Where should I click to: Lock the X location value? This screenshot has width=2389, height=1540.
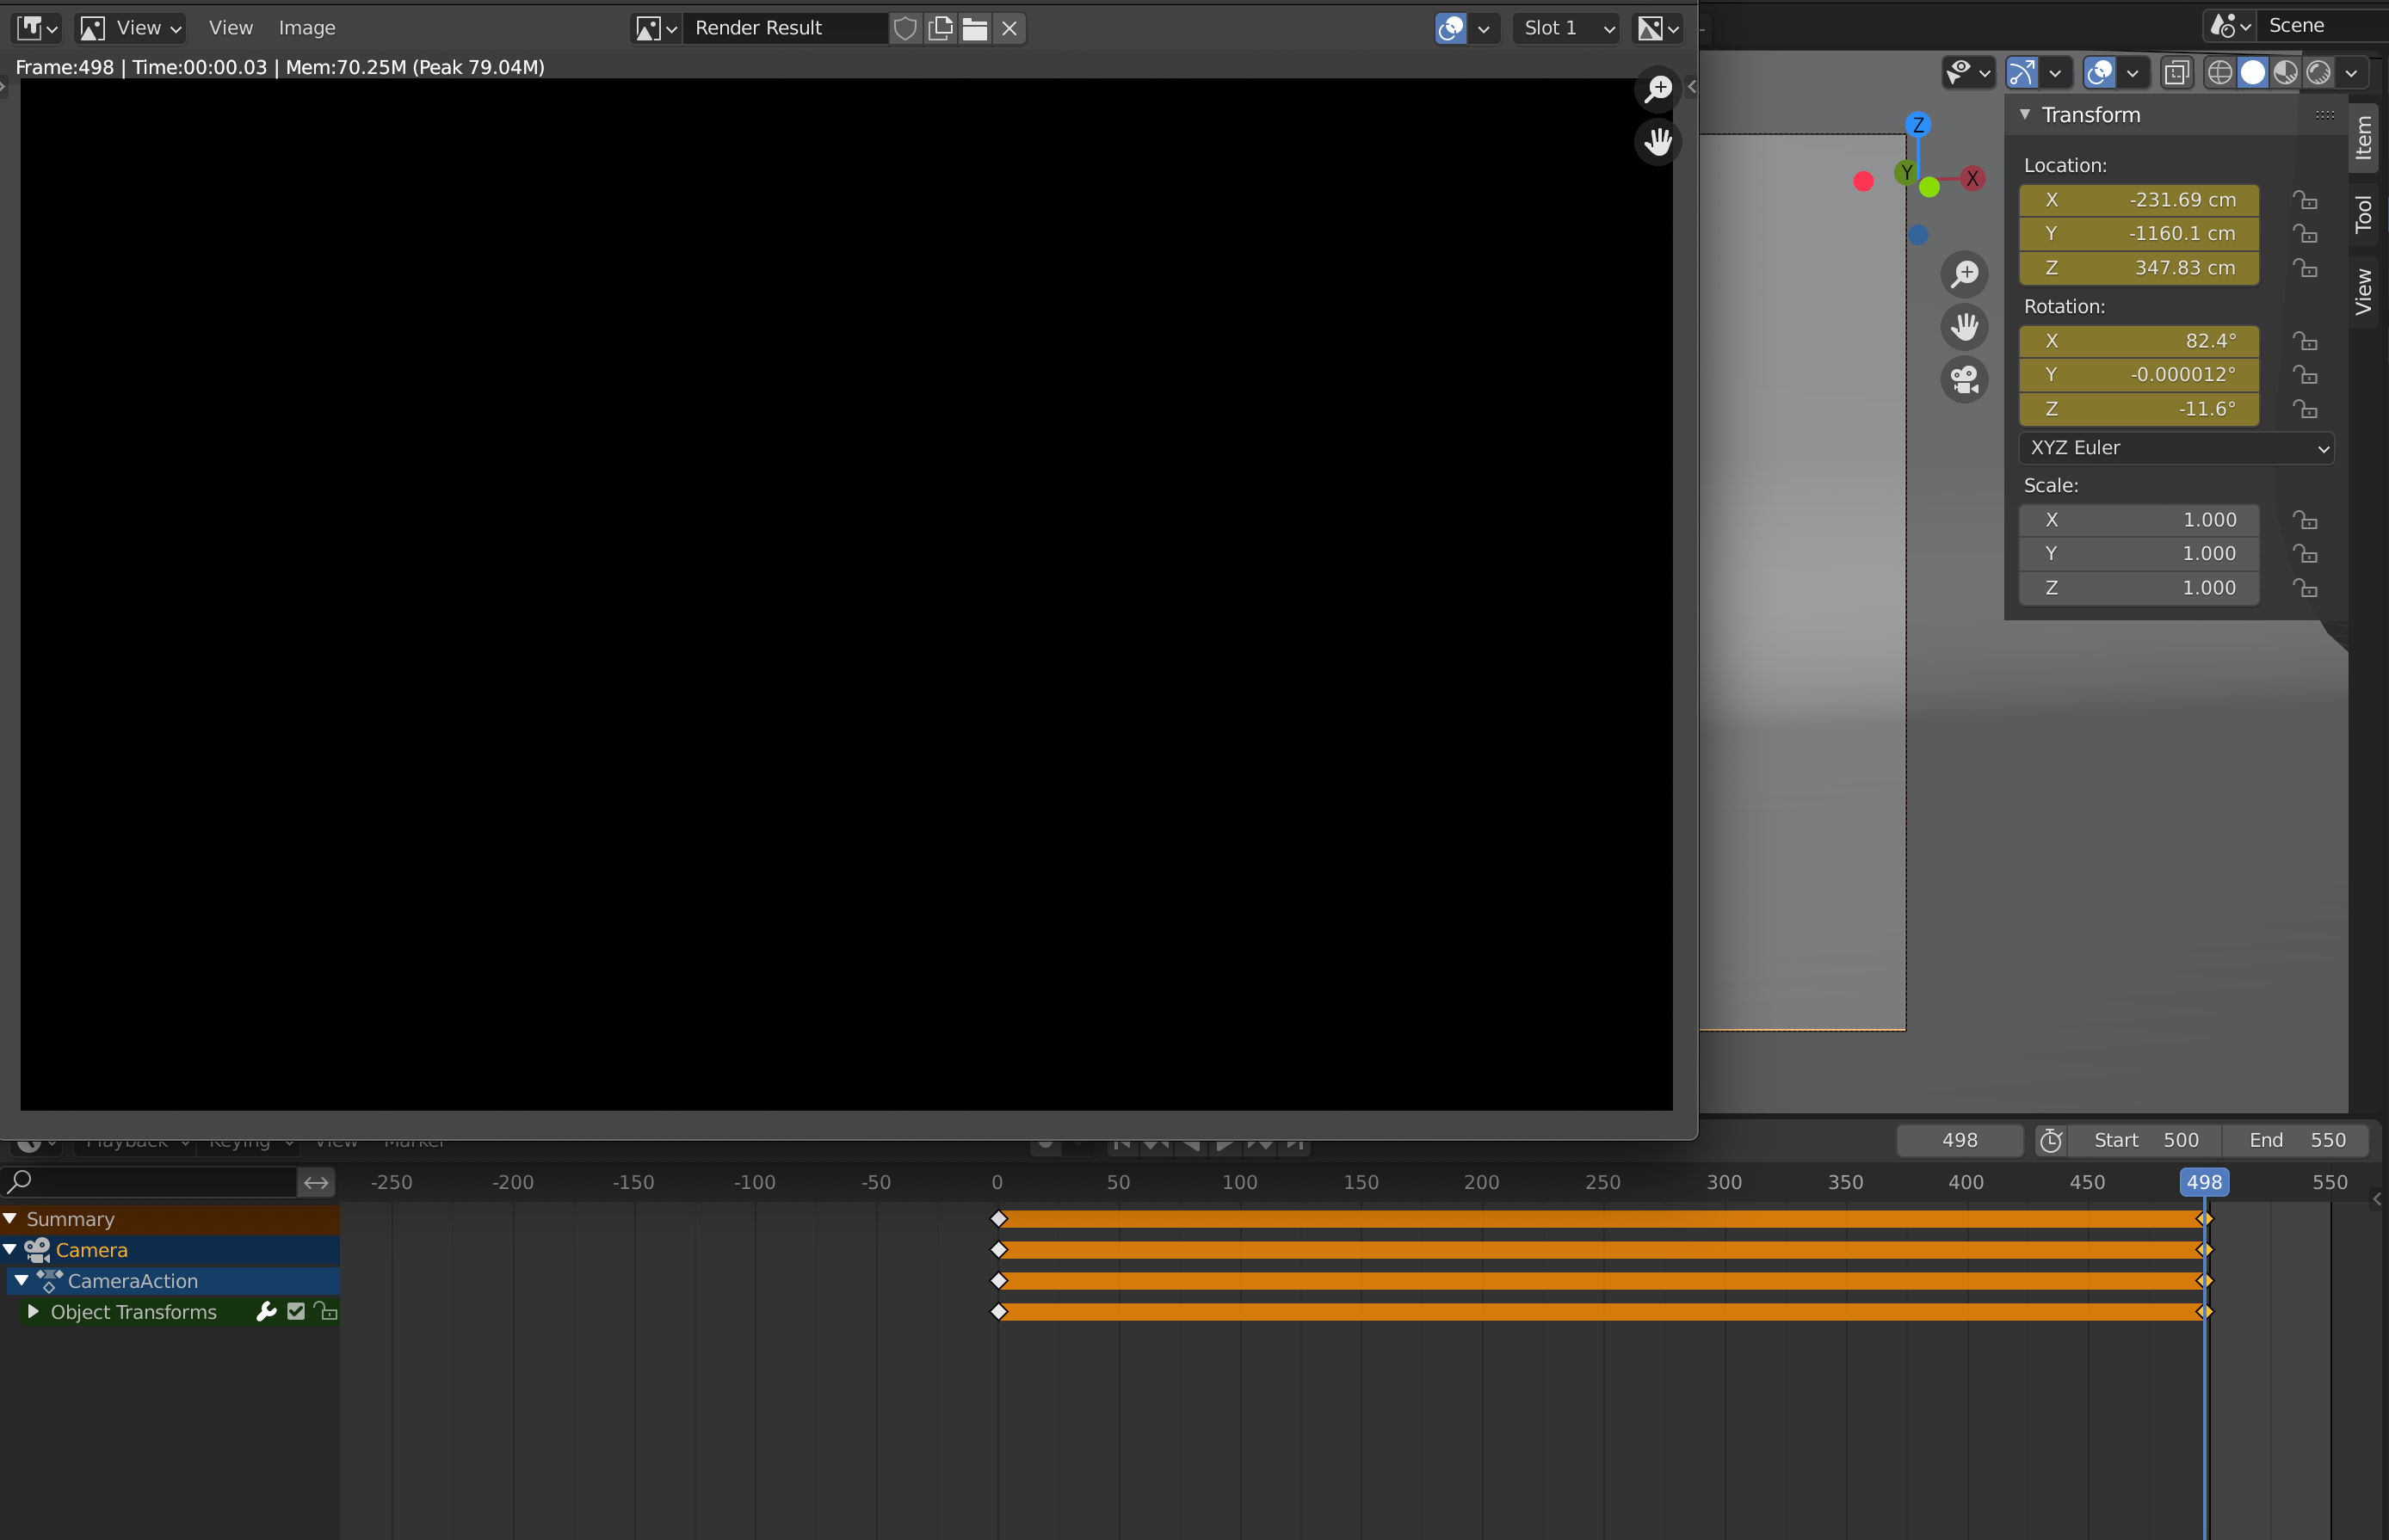point(2306,199)
